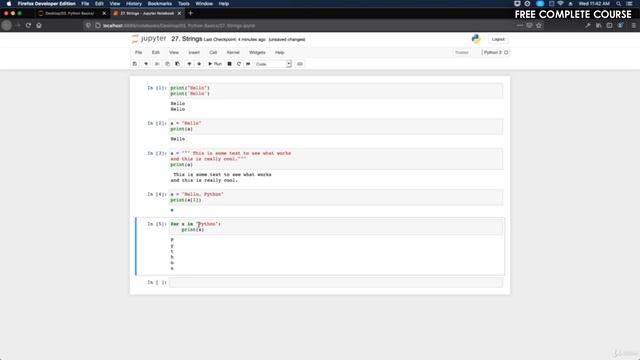
Task: Switch to the first Firefox tab Desktop Python Basics
Action: 70,13
